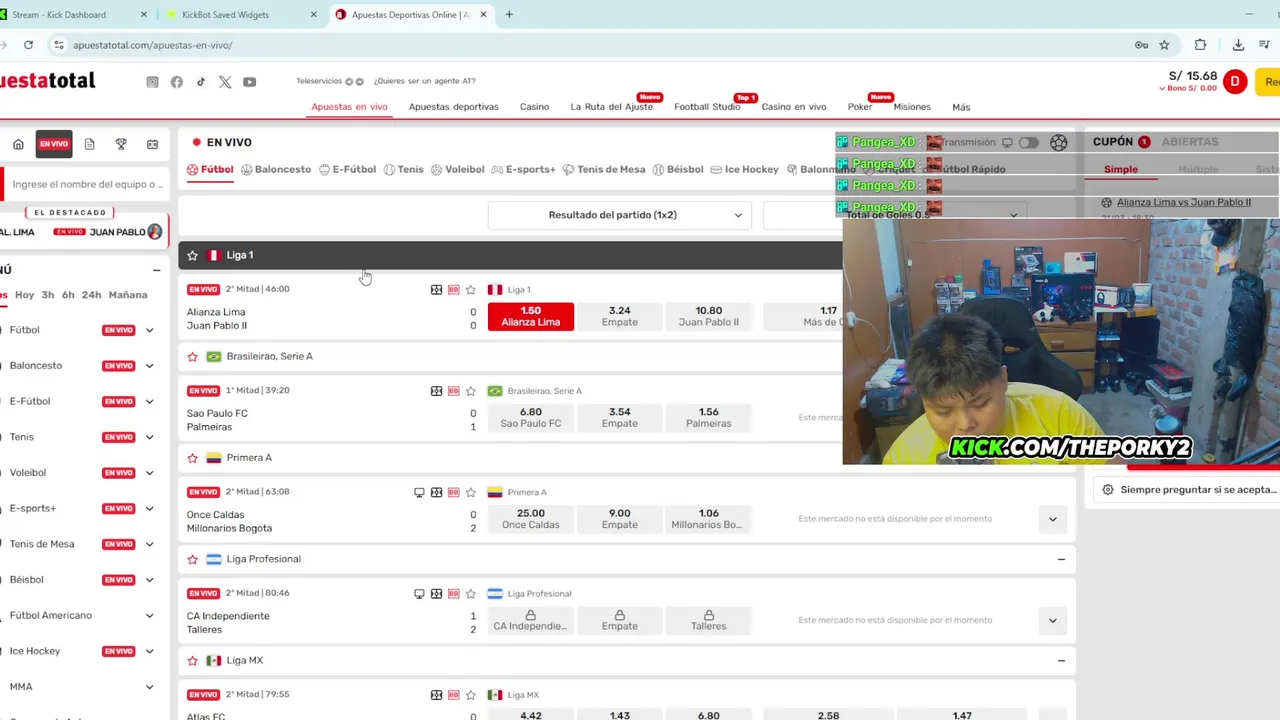Collapse the Liga MX section
Image resolution: width=1280 pixels, height=720 pixels.
(x=1061, y=660)
